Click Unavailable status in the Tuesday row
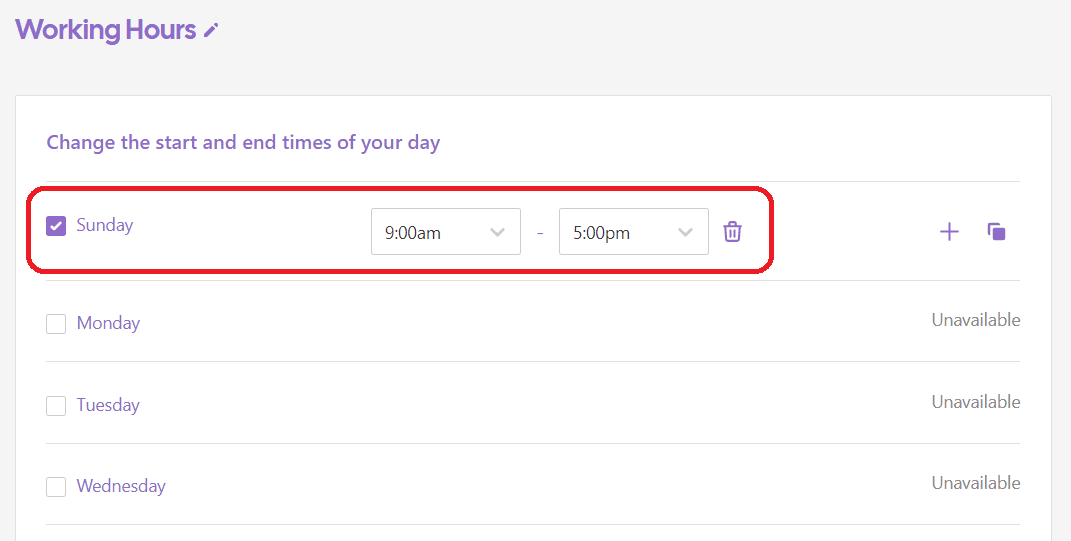This screenshot has width=1071, height=541. pos(975,402)
